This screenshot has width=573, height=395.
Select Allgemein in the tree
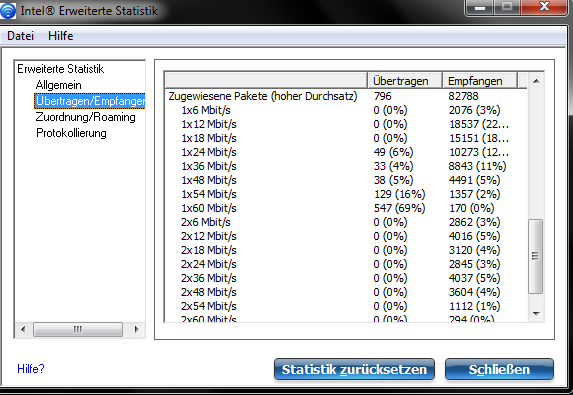pos(58,85)
